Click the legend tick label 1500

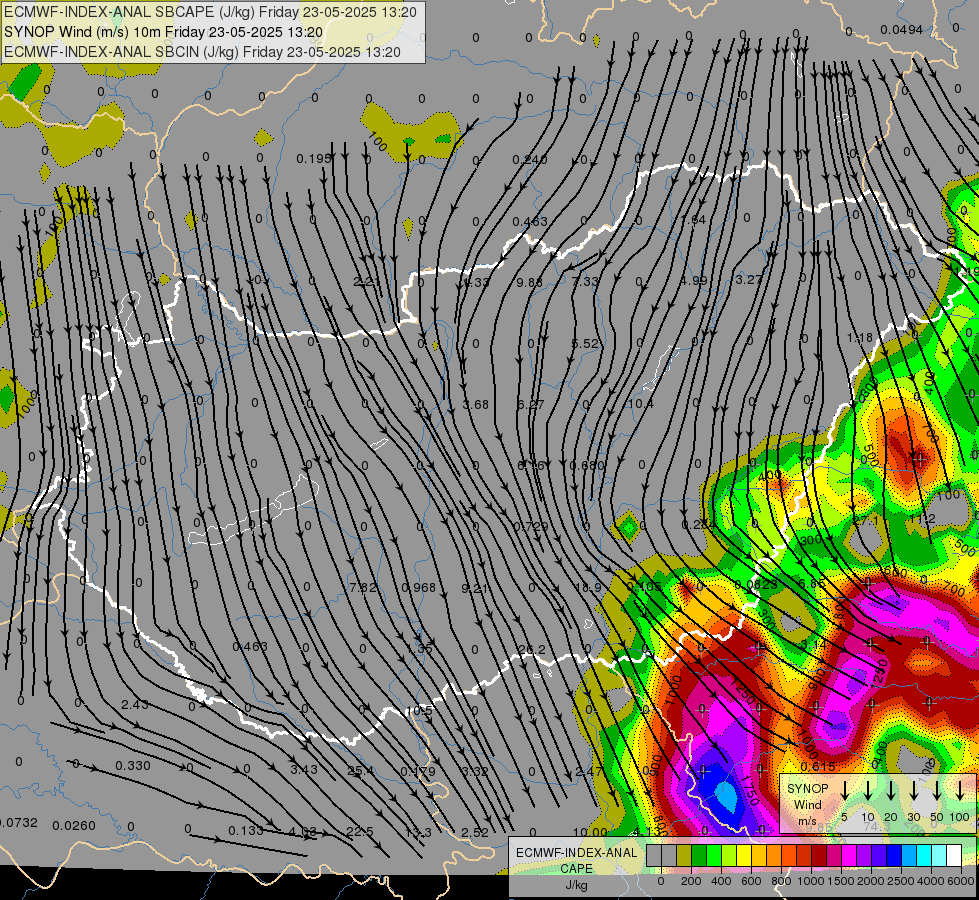[x=840, y=881]
